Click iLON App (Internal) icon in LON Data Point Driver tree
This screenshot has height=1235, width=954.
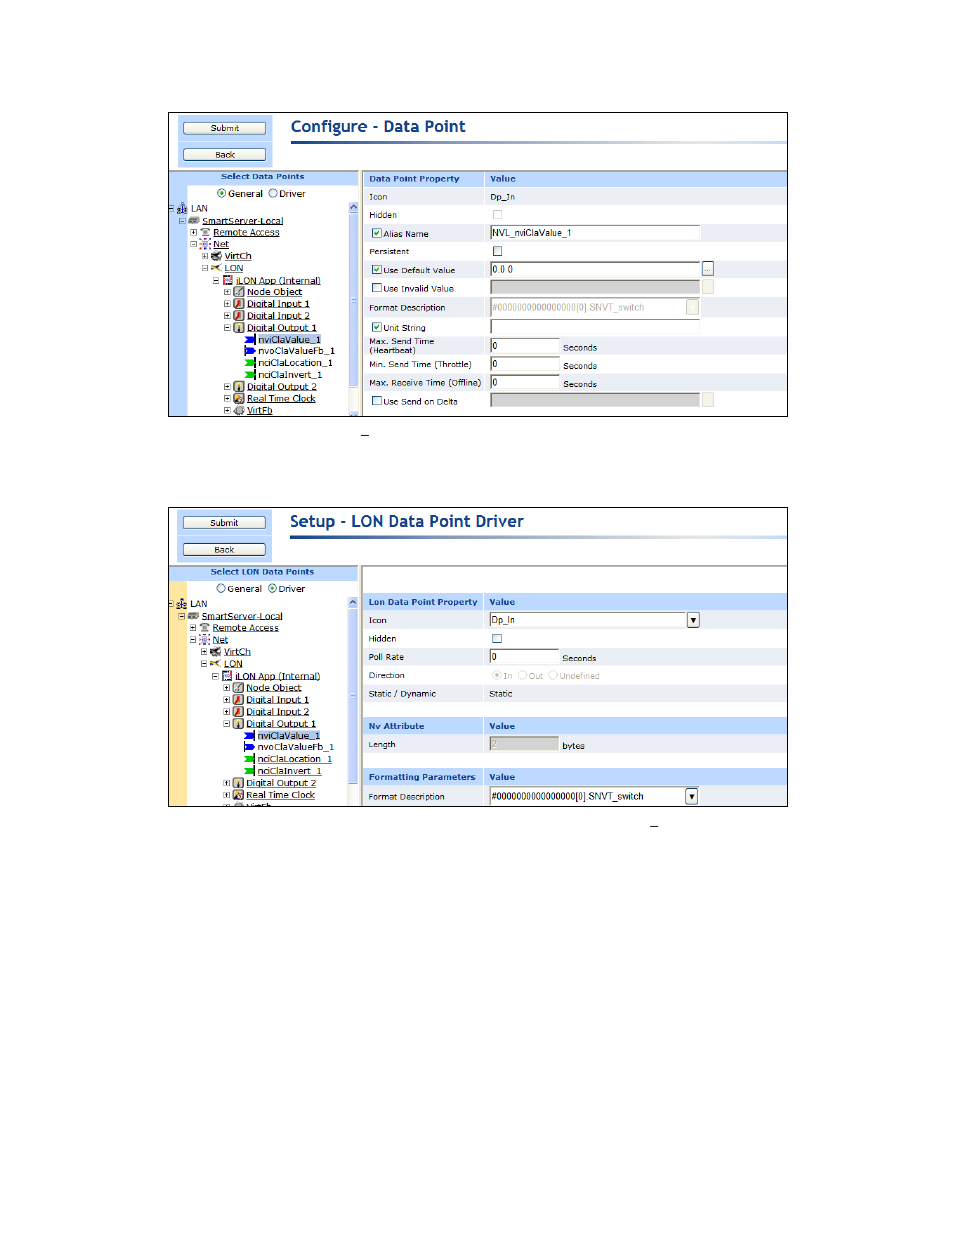coord(227,676)
